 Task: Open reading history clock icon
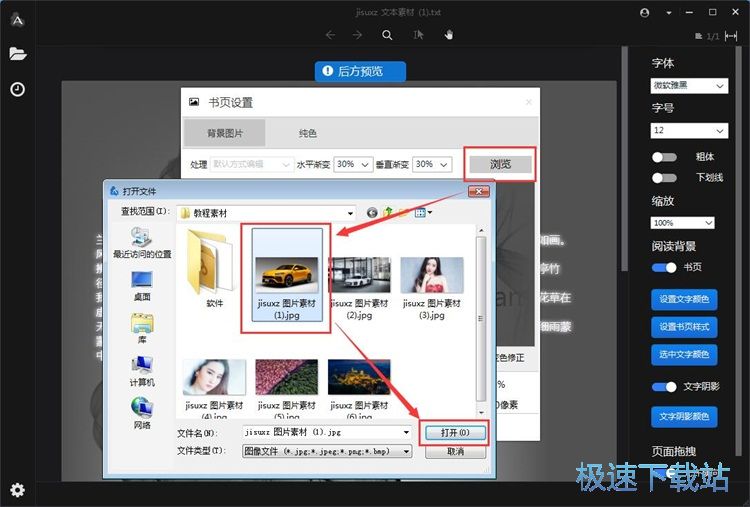click(x=17, y=90)
